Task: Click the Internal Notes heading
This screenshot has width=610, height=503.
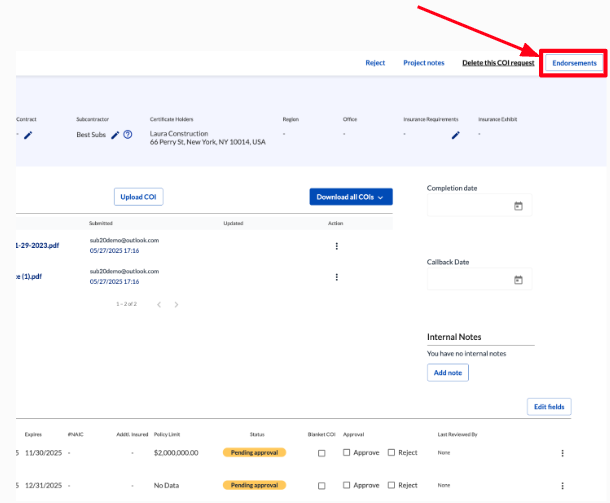Action: pos(454,337)
